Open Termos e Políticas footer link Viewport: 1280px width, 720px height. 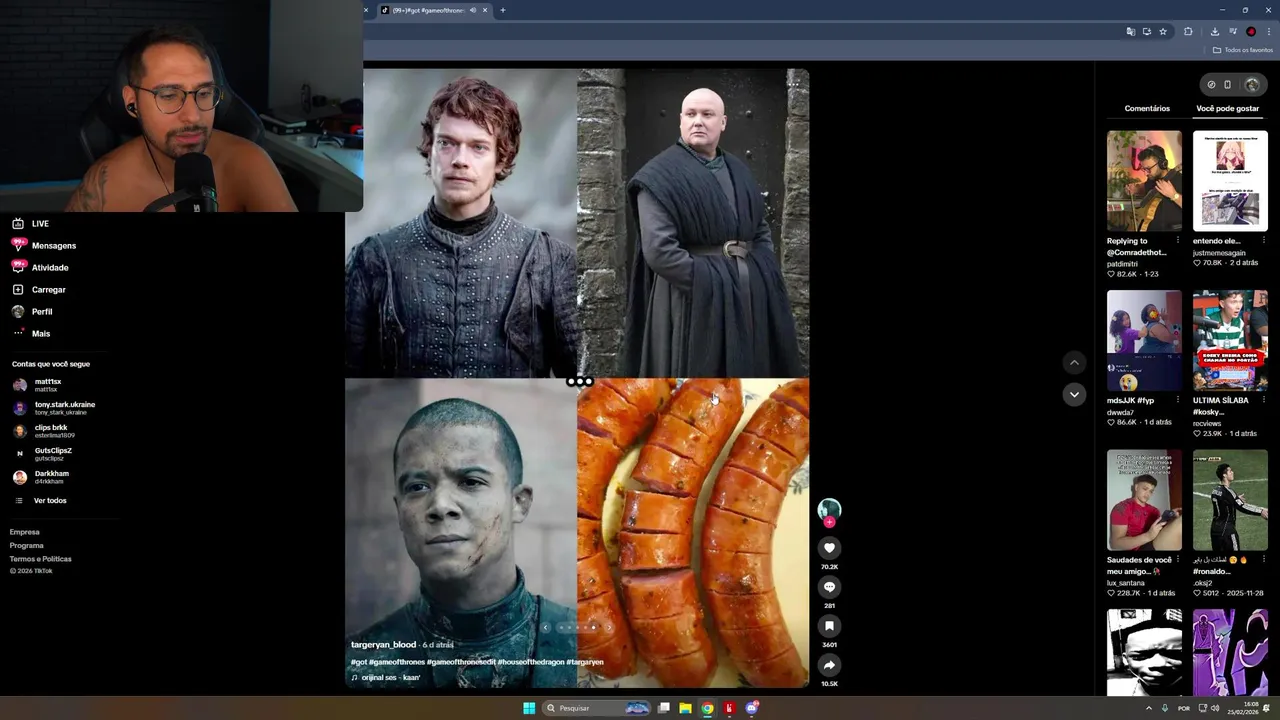click(41, 559)
